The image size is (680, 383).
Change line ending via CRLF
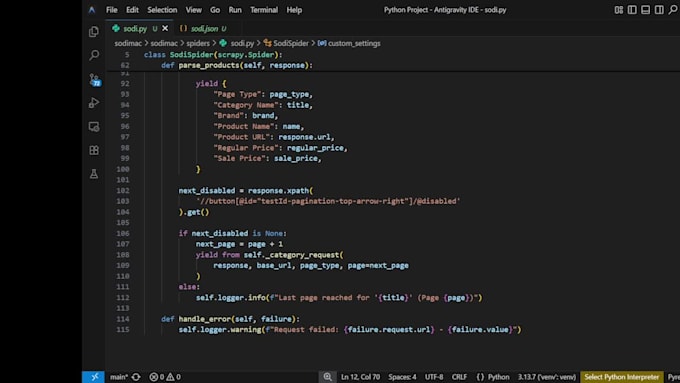point(459,377)
